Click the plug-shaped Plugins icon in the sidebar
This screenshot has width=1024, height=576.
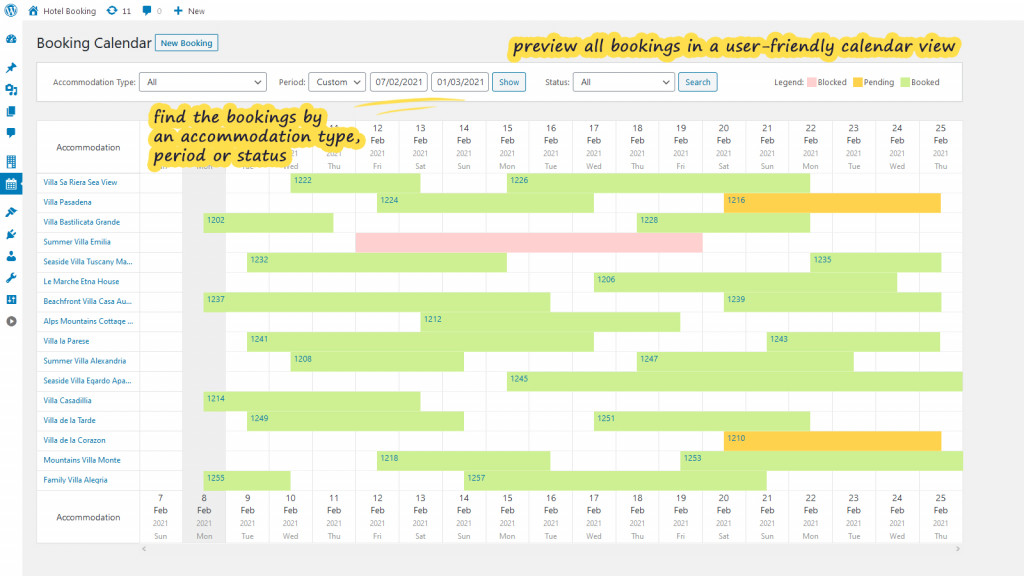[x=12, y=233]
